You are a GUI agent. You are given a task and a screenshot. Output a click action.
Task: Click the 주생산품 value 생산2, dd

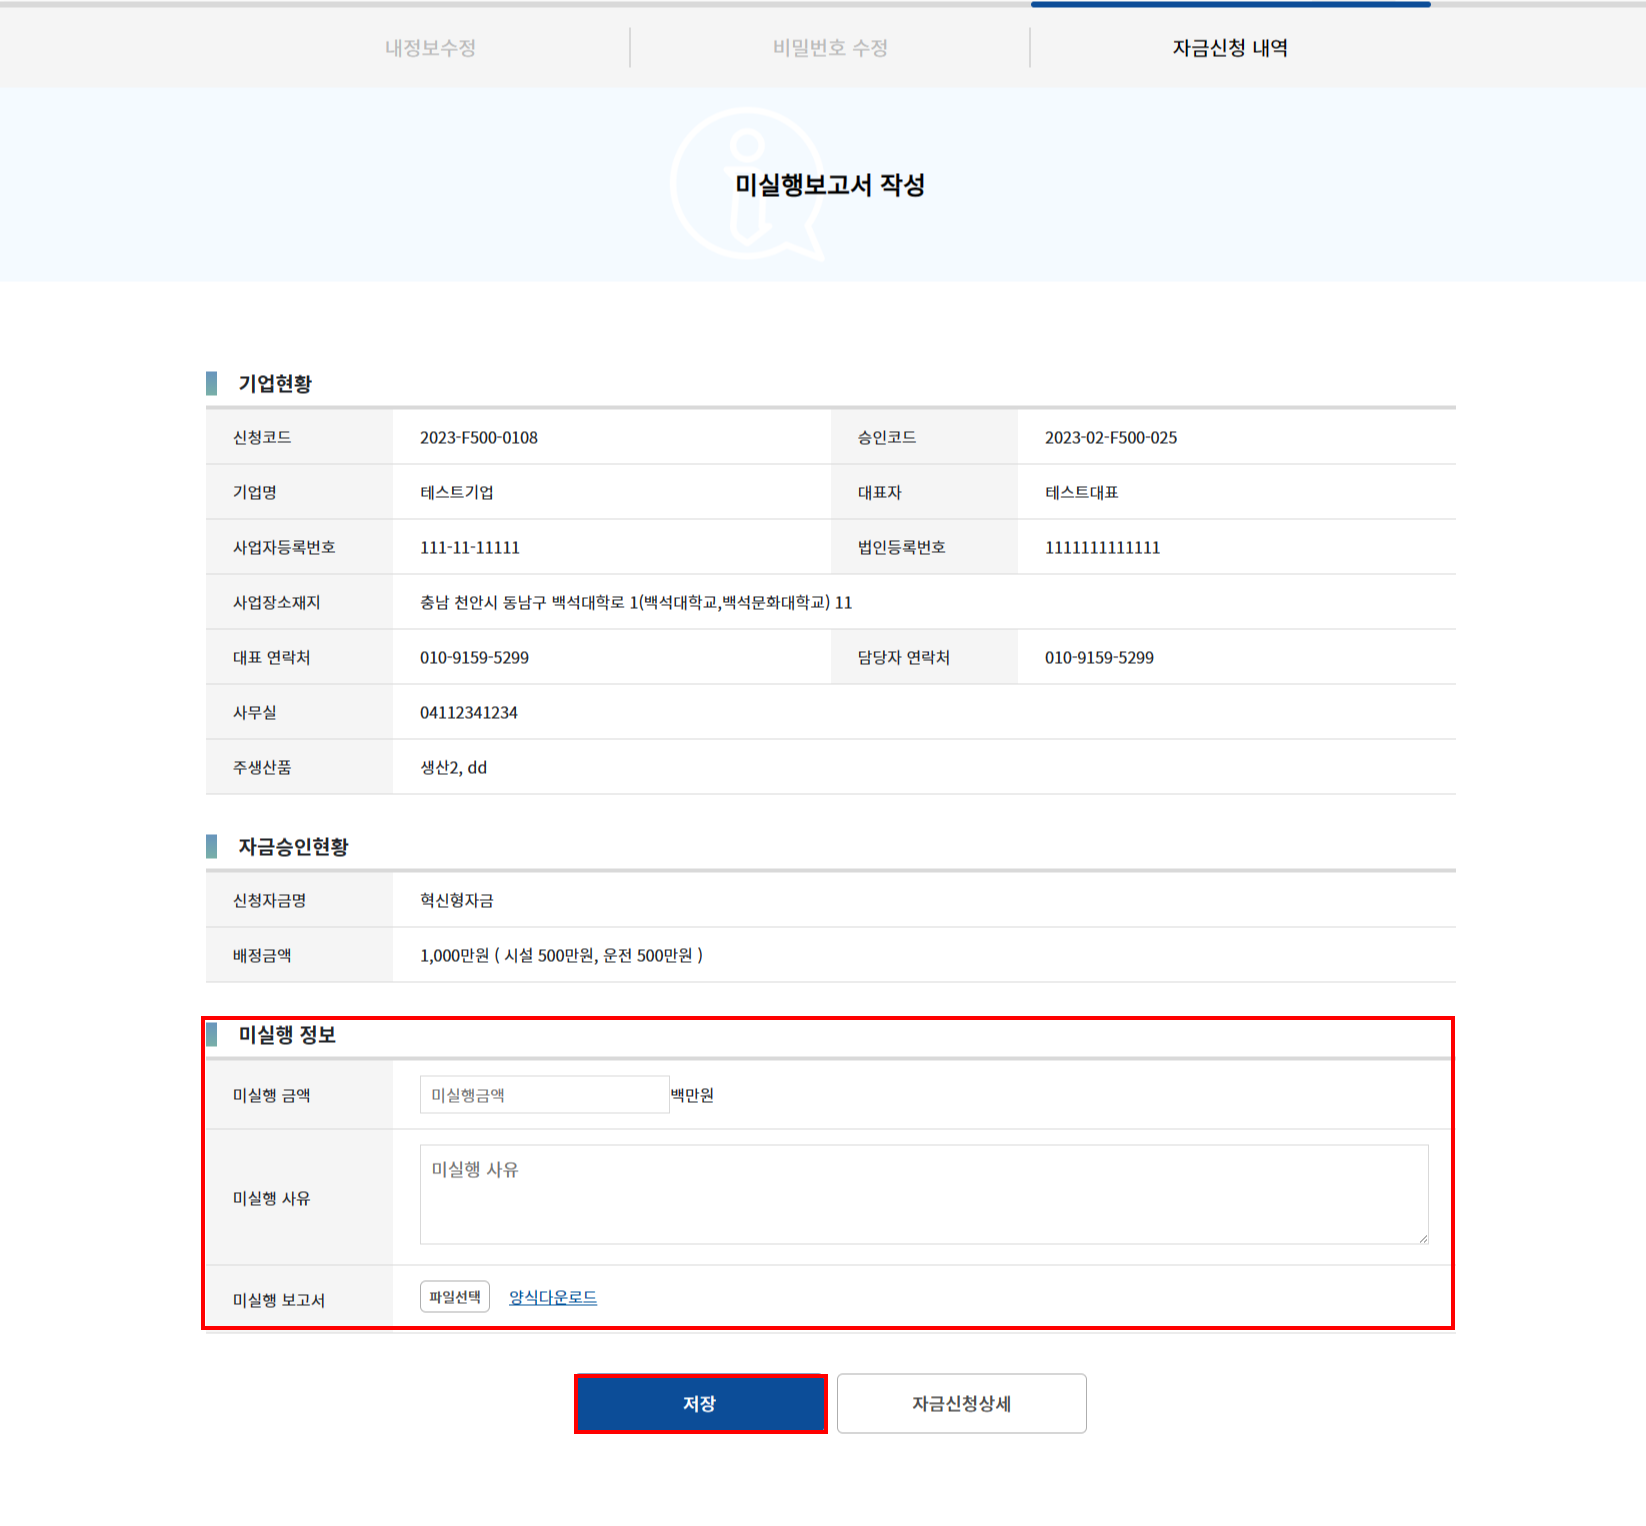pos(454,768)
